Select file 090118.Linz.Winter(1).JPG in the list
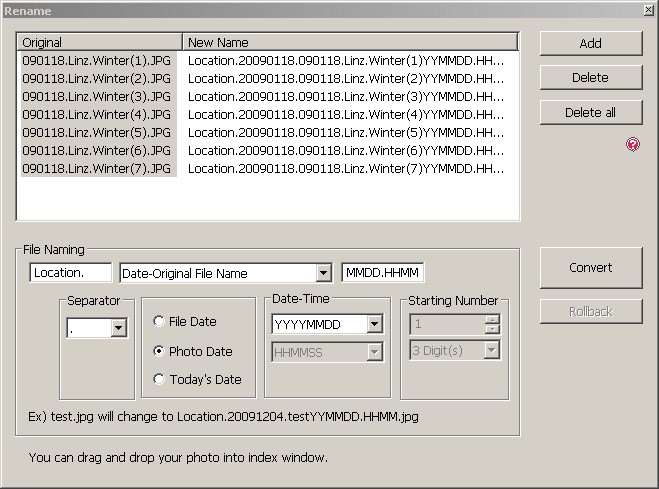Image resolution: width=659 pixels, height=489 pixels. [x=97, y=61]
